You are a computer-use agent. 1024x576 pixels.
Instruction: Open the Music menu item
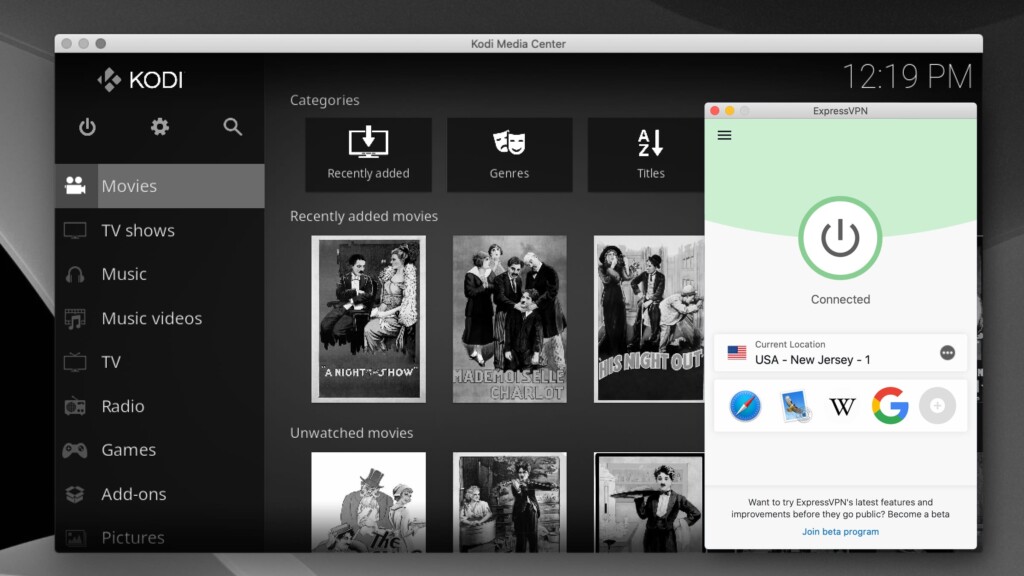(160, 274)
